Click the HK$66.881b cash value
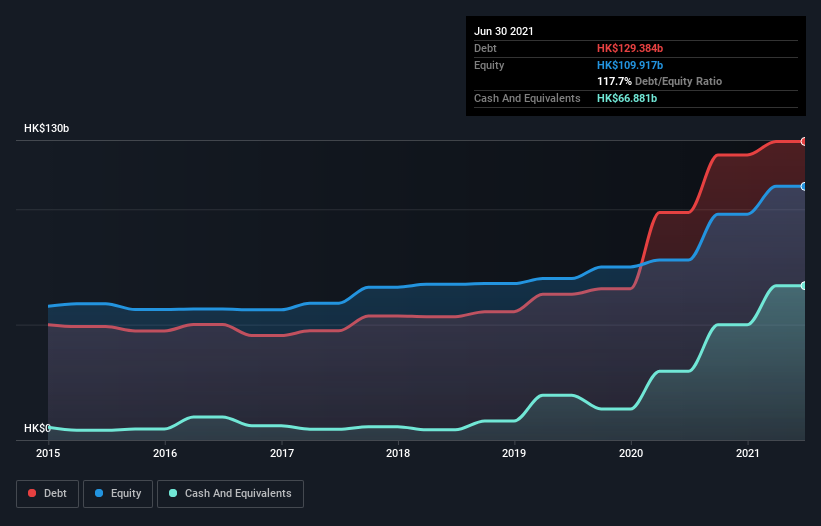 627,98
